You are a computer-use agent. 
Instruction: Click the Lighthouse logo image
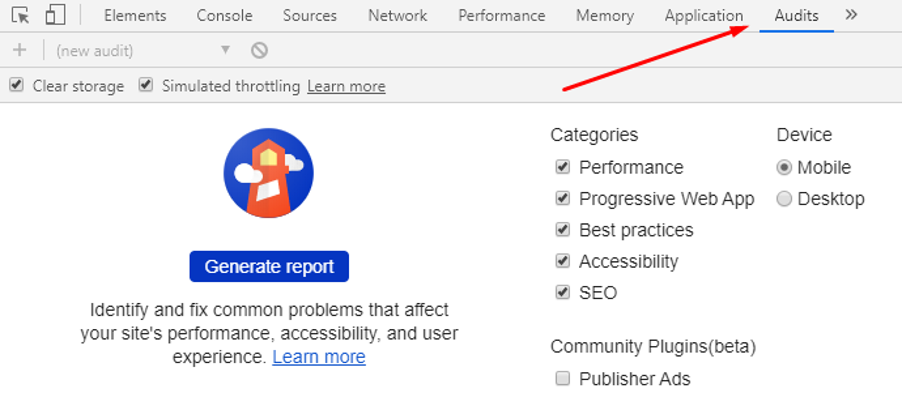(x=269, y=173)
